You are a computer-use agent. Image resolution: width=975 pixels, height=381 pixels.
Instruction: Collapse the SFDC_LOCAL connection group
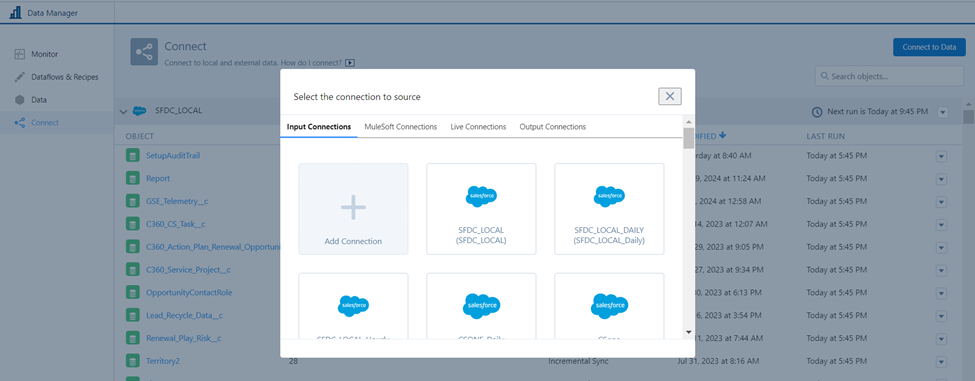pyautogui.click(x=123, y=112)
